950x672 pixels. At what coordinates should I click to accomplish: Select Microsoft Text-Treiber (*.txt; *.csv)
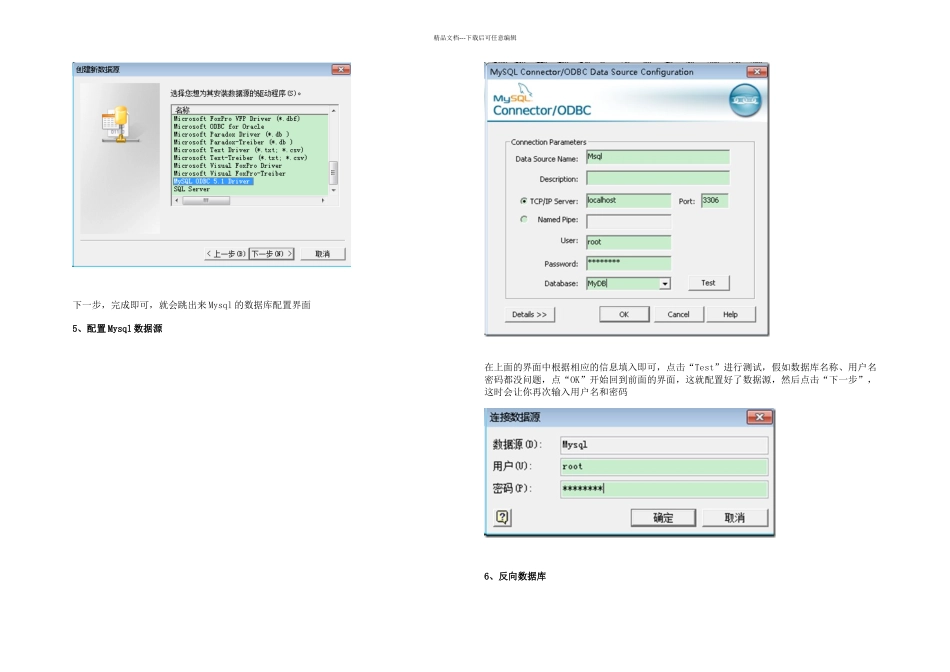[241, 158]
